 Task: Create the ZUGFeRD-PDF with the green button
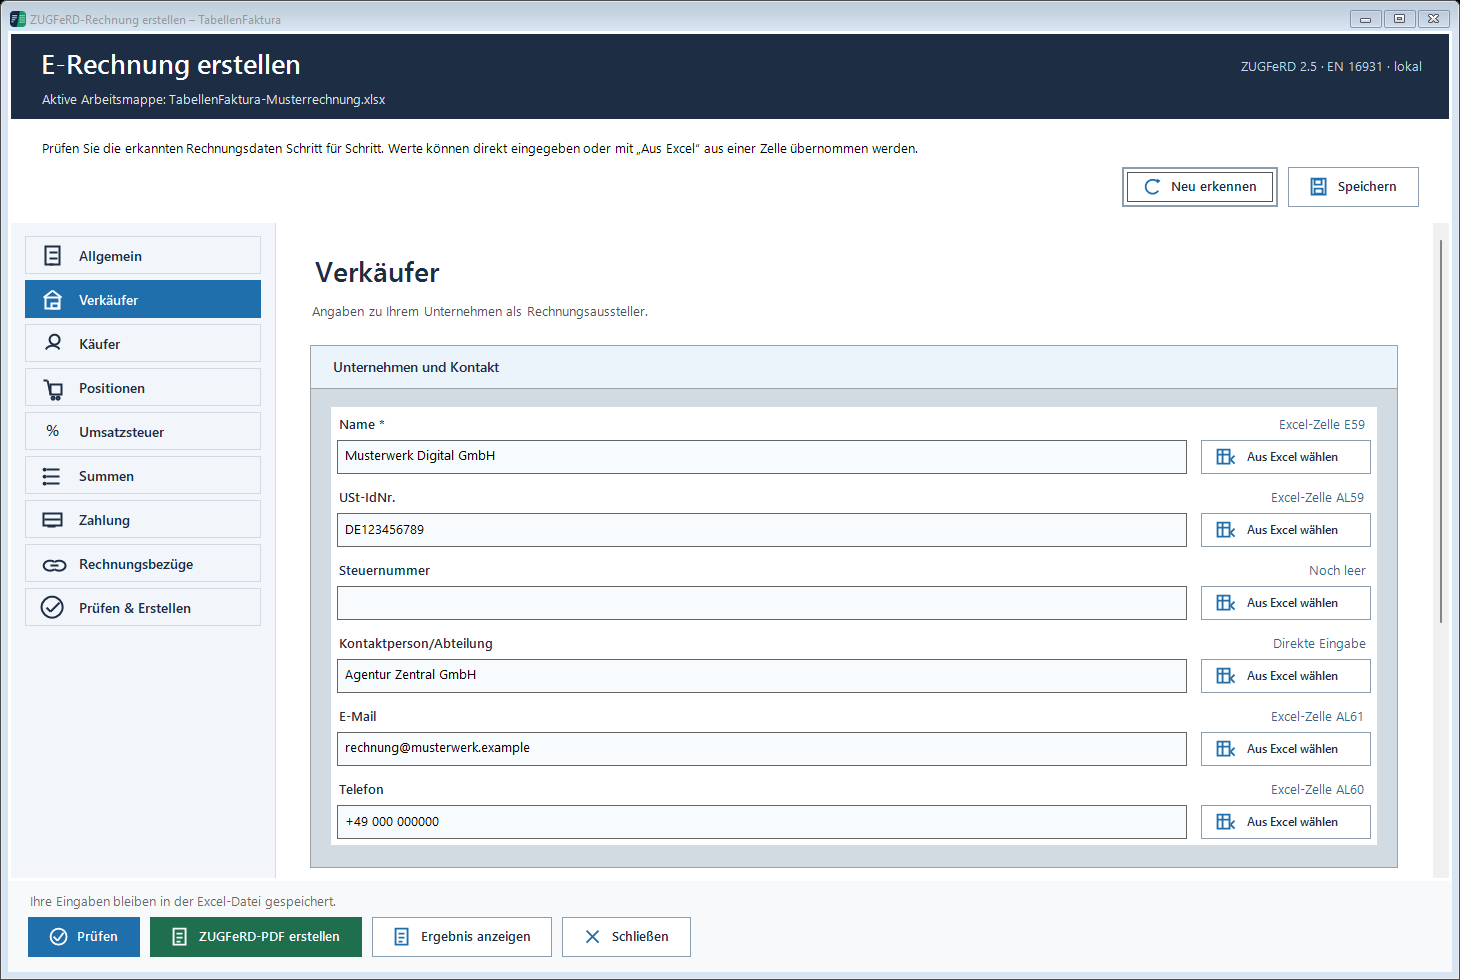[256, 937]
